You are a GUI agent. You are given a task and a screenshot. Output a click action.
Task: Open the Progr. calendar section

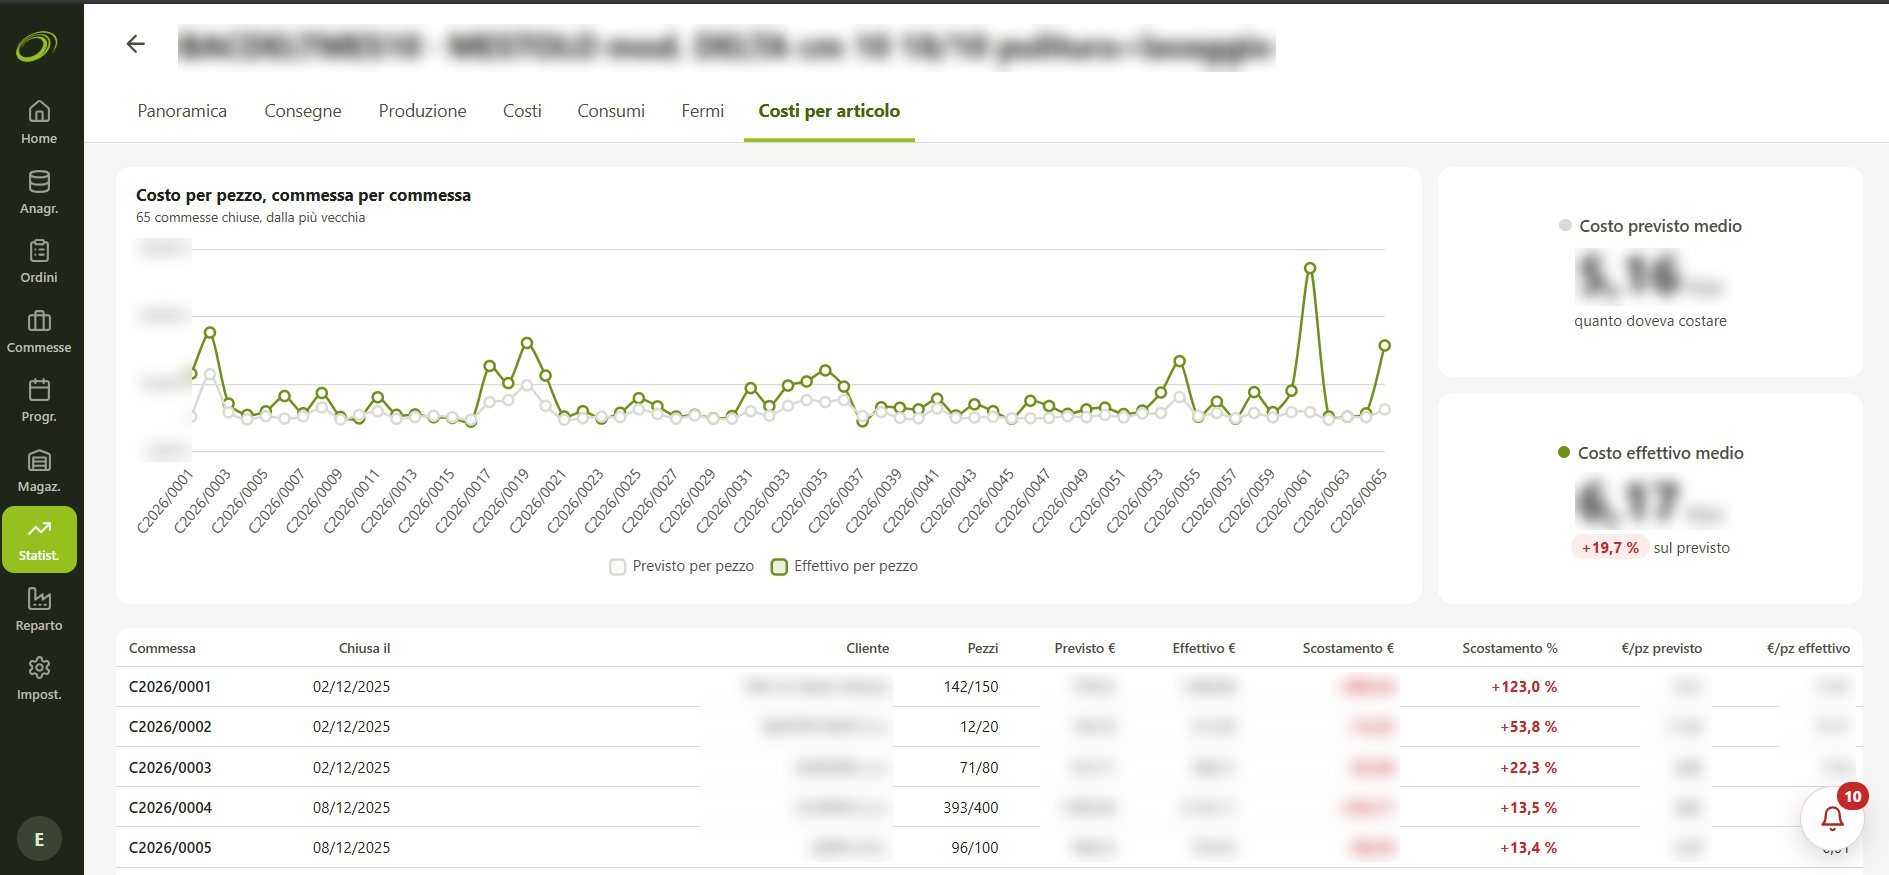(x=39, y=400)
